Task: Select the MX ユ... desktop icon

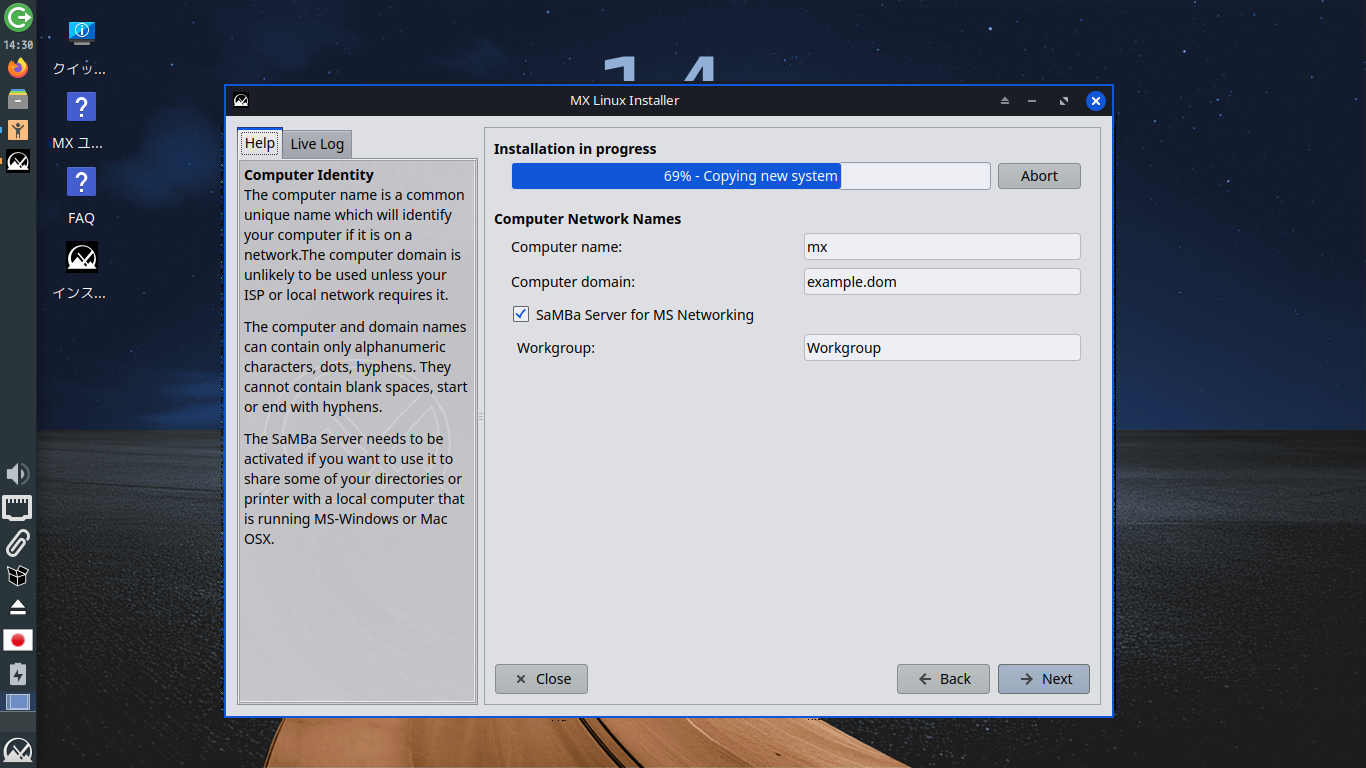Action: tap(81, 121)
